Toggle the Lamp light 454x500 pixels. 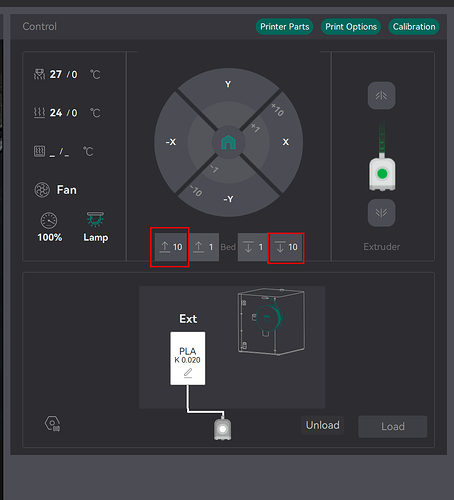coord(95,227)
